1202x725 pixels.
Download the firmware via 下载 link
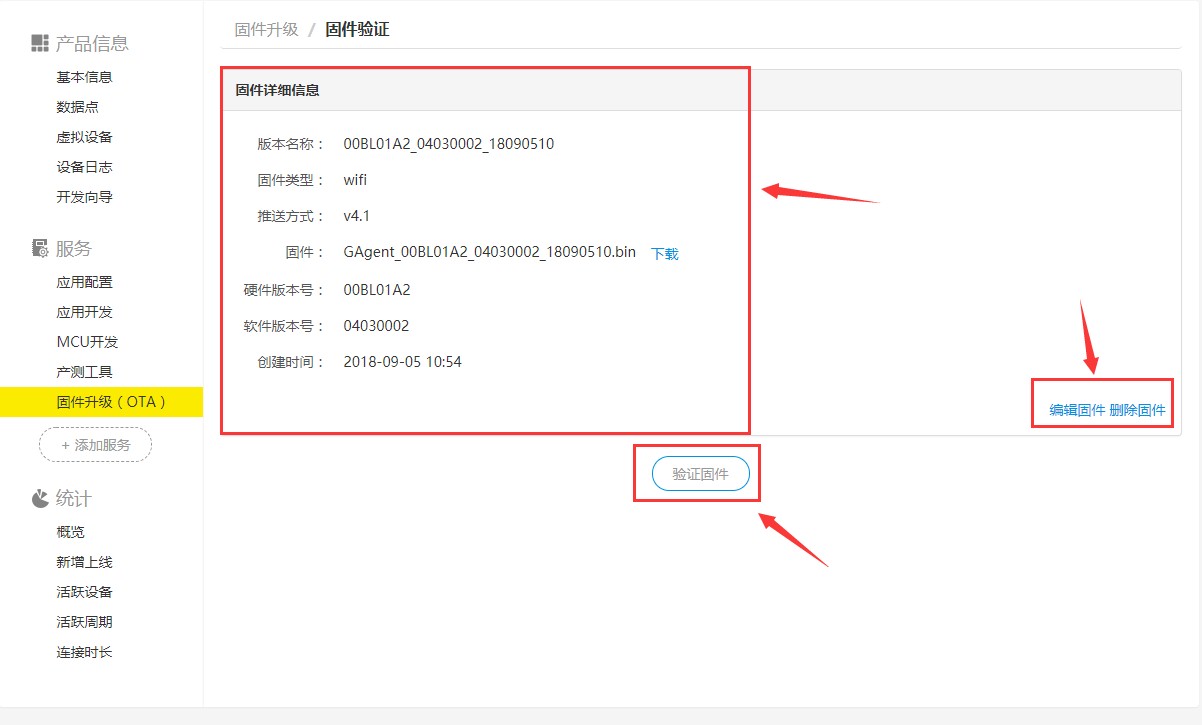pos(665,254)
